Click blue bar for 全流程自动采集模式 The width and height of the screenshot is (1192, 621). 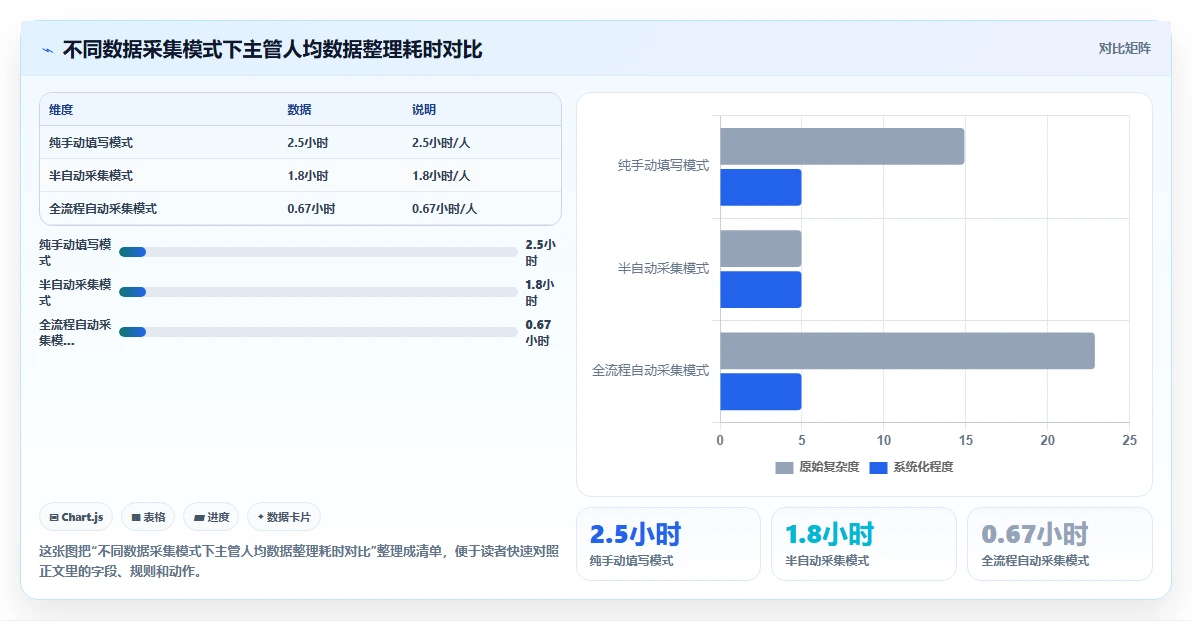761,391
